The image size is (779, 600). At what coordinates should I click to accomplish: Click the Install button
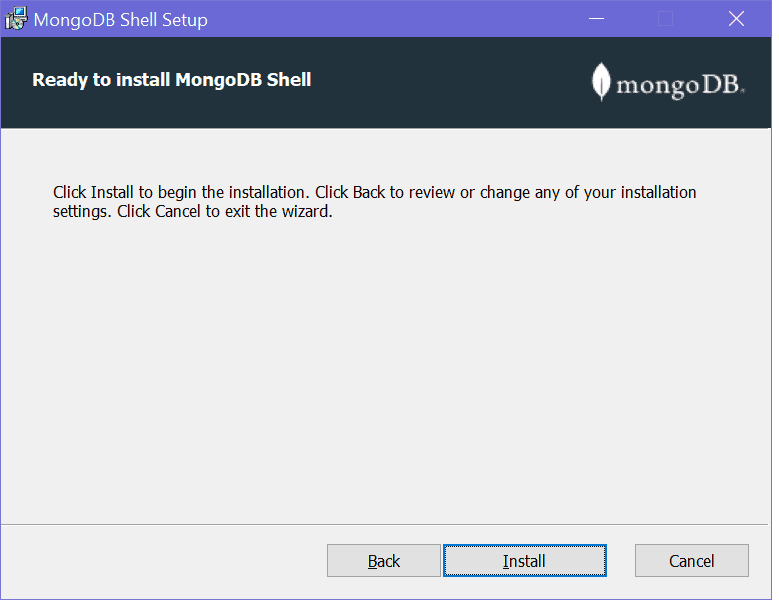click(524, 561)
